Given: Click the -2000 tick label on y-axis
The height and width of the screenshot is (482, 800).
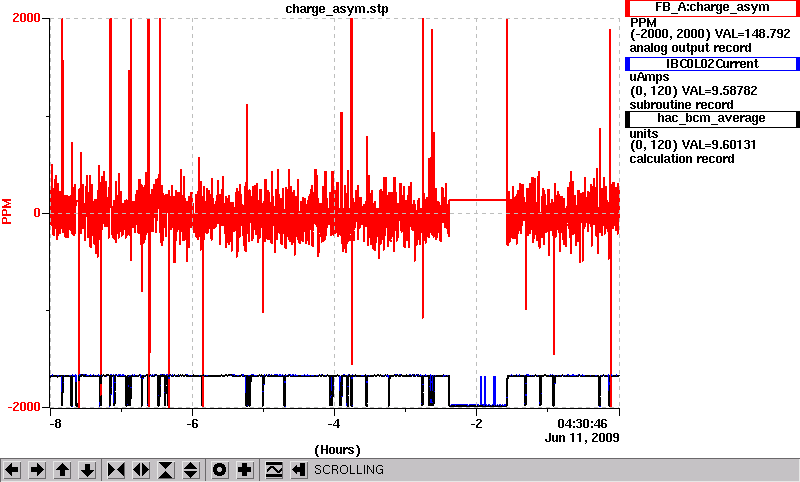Looking at the screenshot, I should tap(23, 407).
